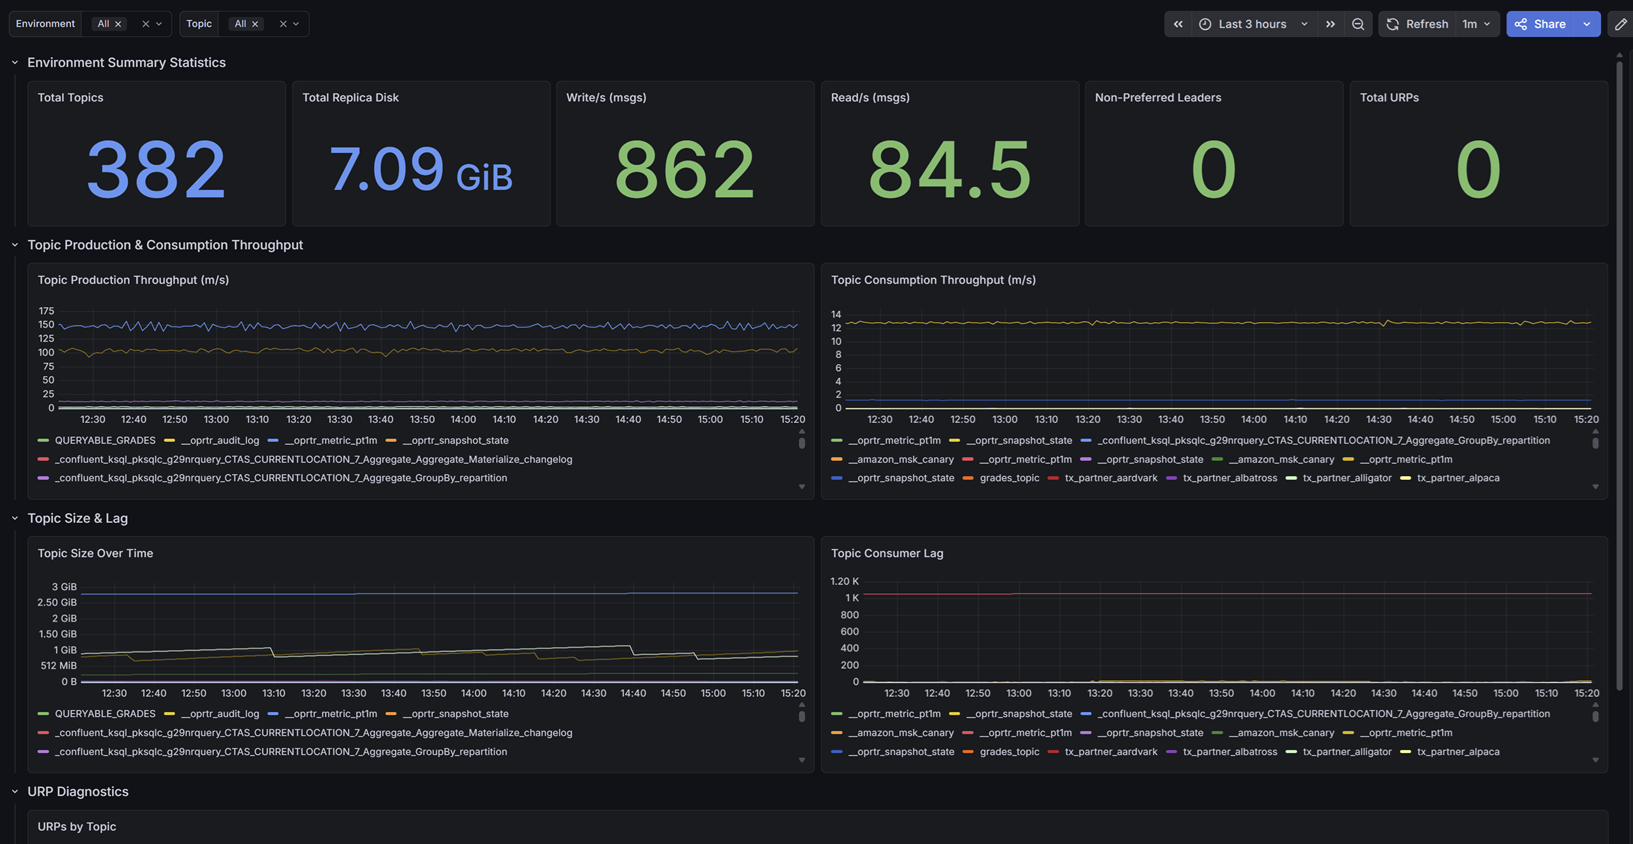
Task: Collapse the Topic Size & Lag row
Action: tap(15, 518)
